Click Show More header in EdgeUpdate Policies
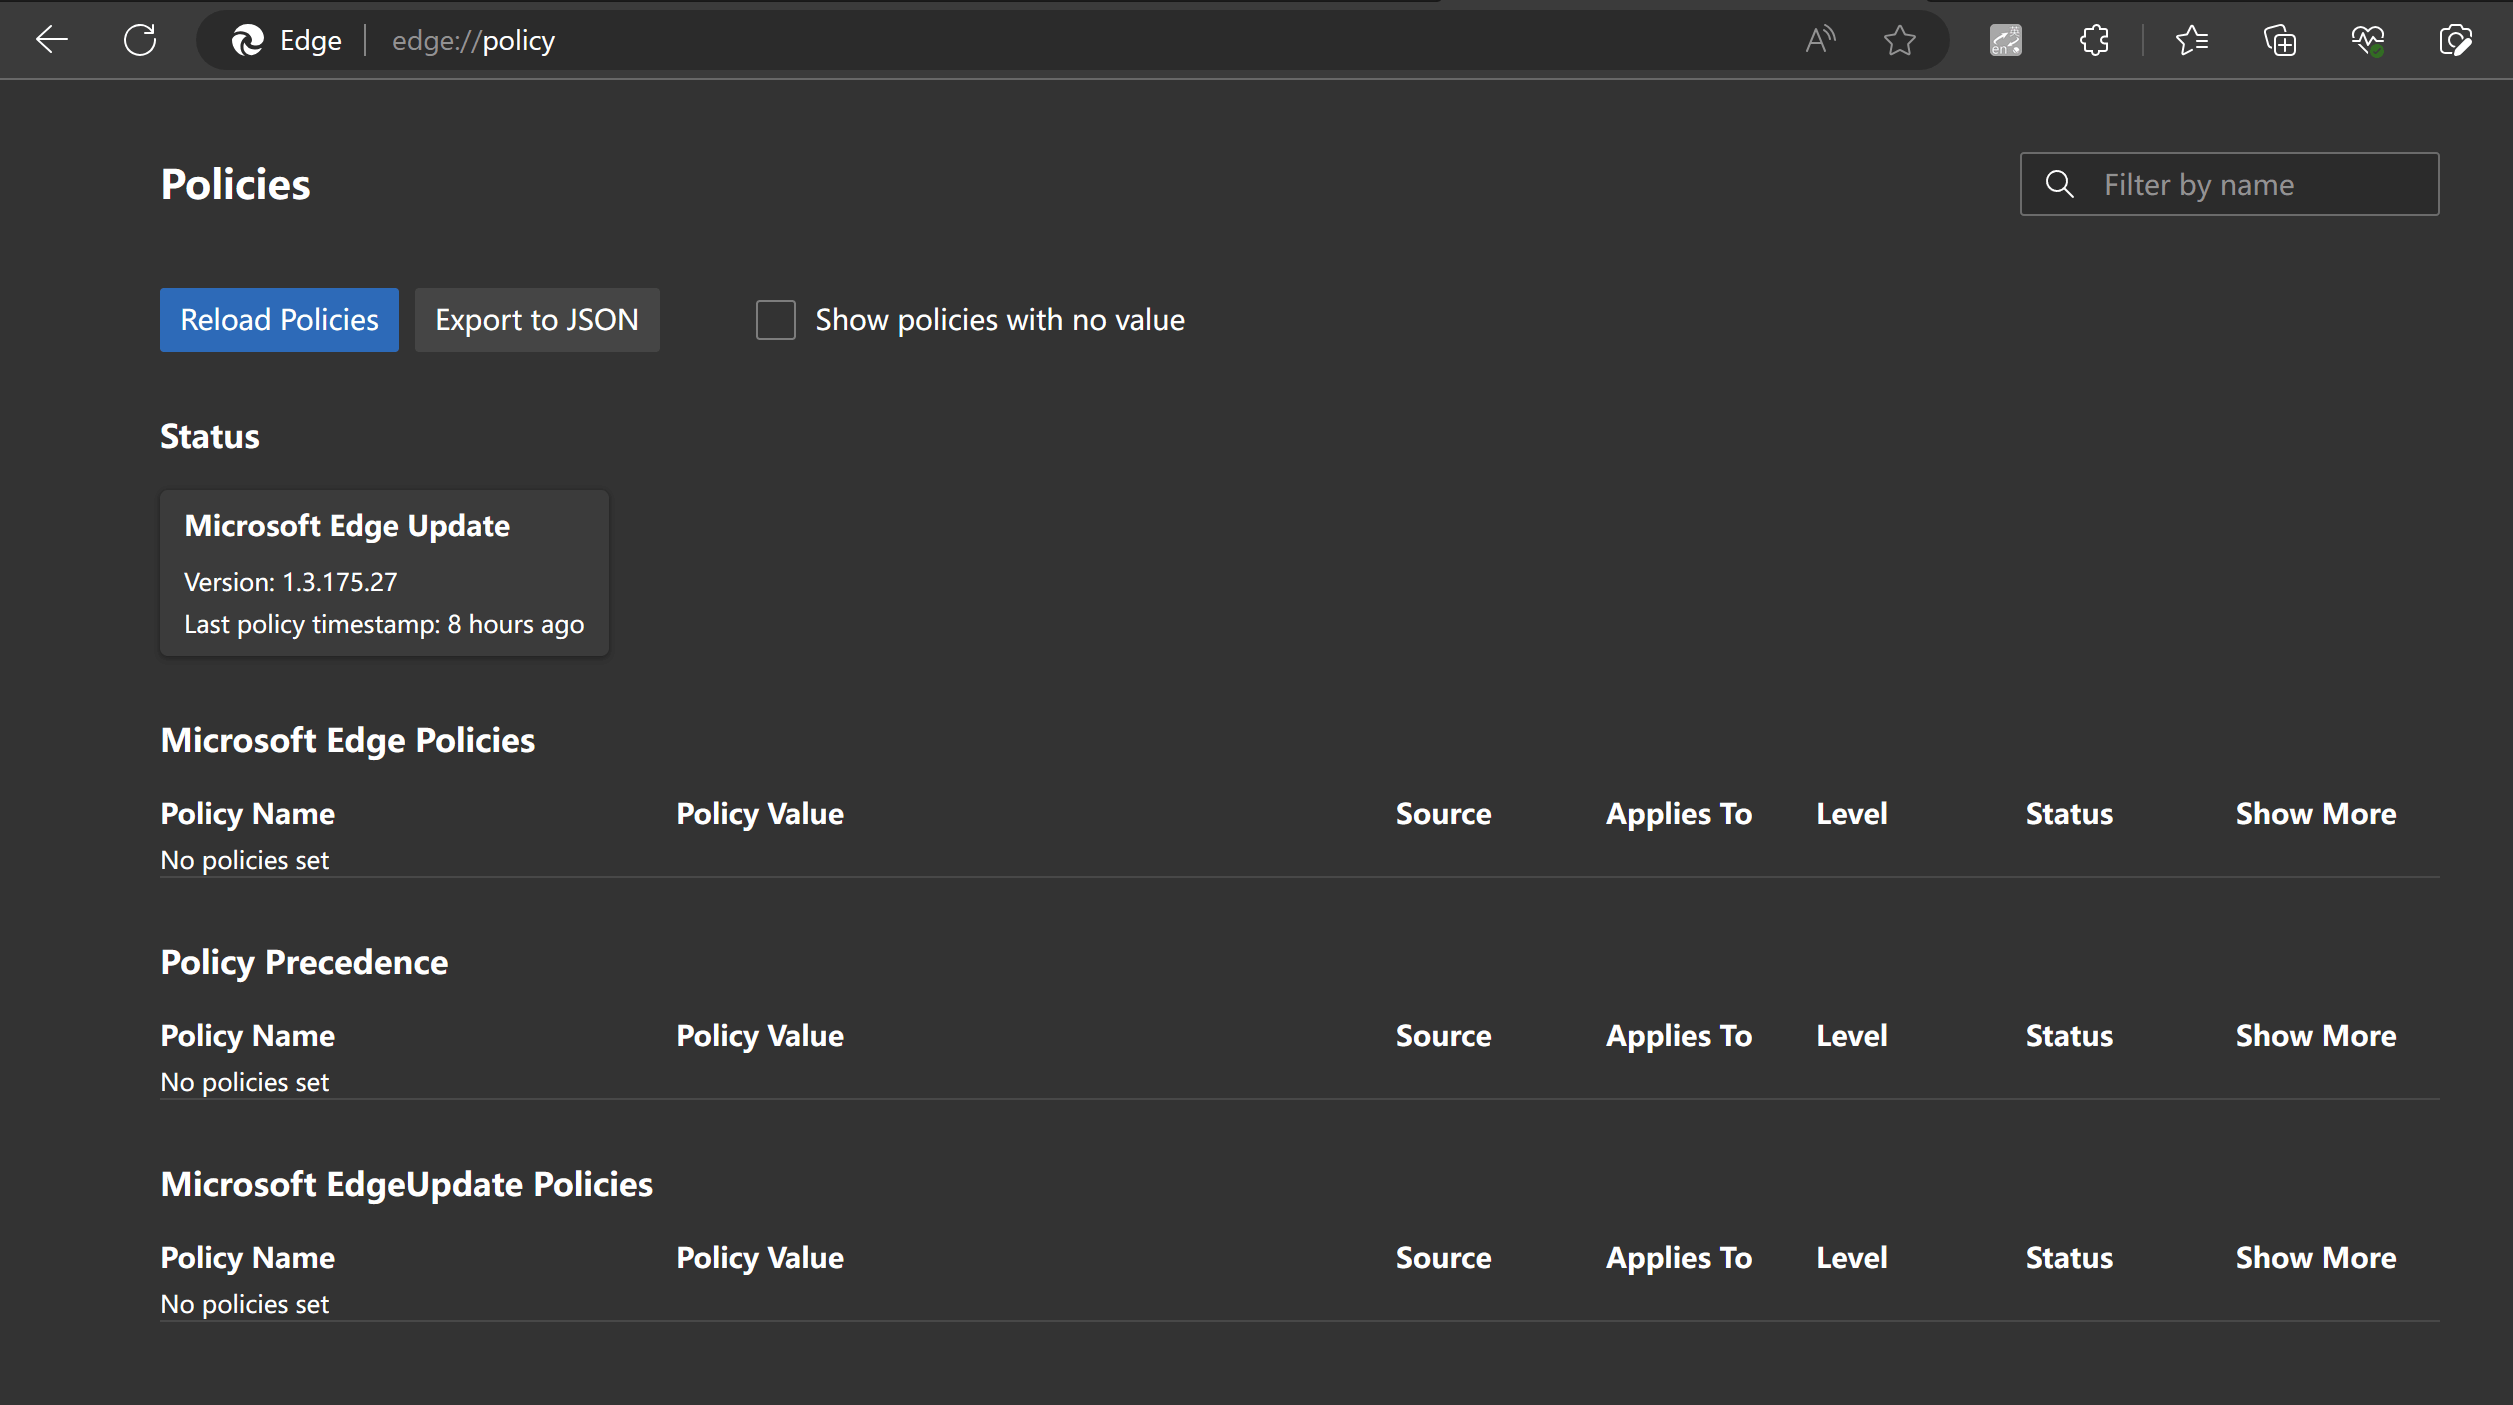2513x1405 pixels. (x=2316, y=1258)
